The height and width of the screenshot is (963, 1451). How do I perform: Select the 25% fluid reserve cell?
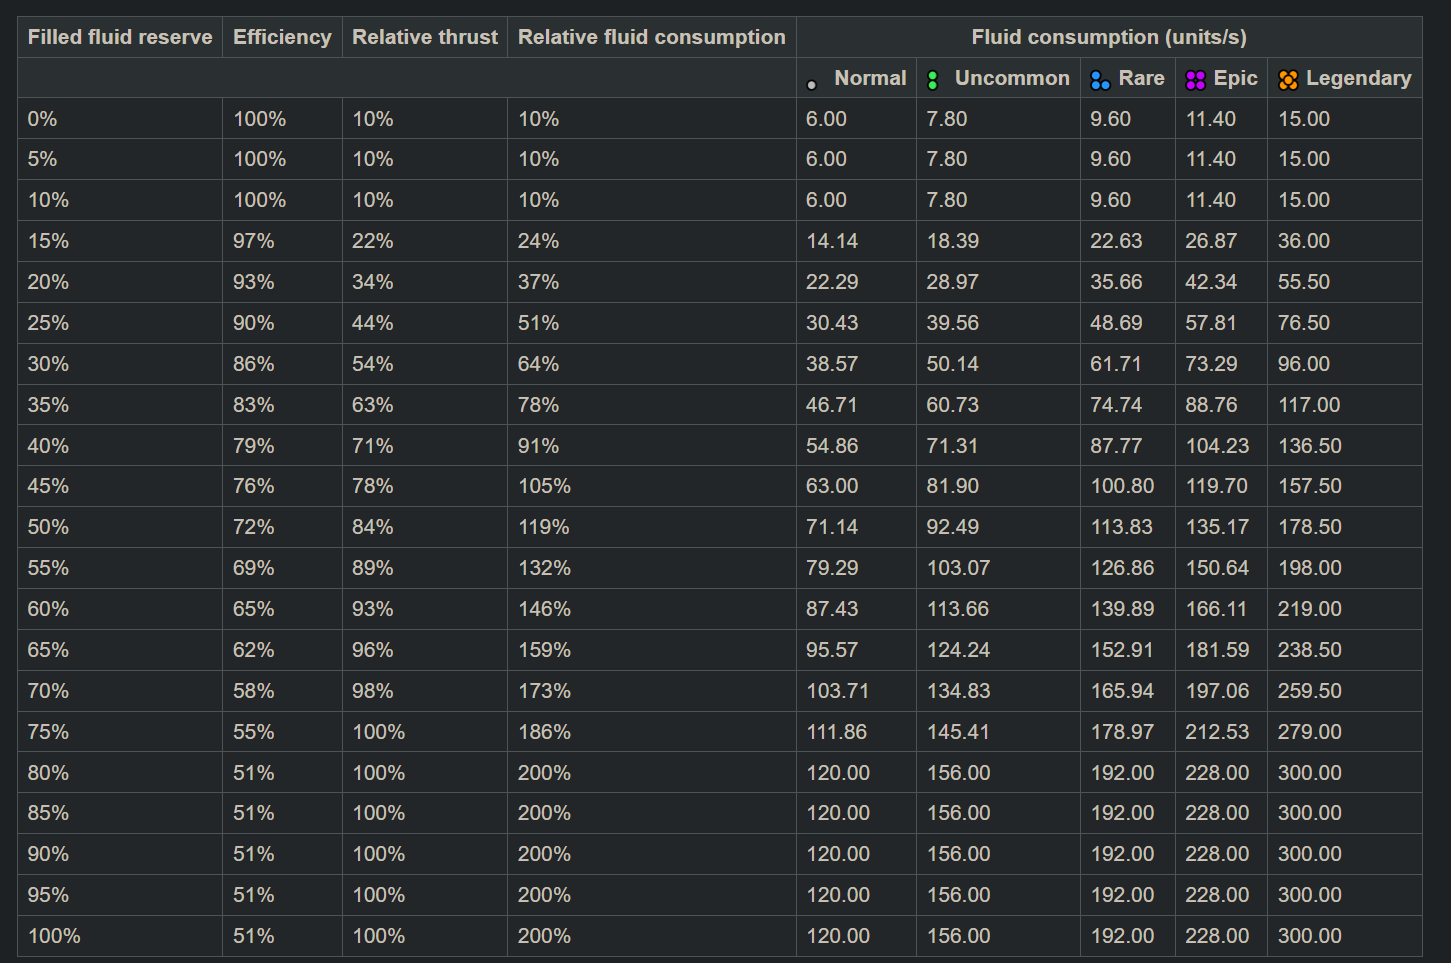[x=120, y=323]
